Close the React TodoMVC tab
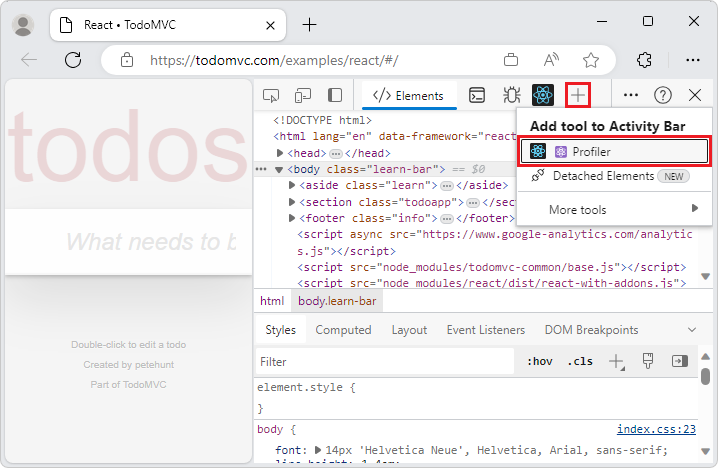The image size is (718, 468). pyautogui.click(x=271, y=26)
